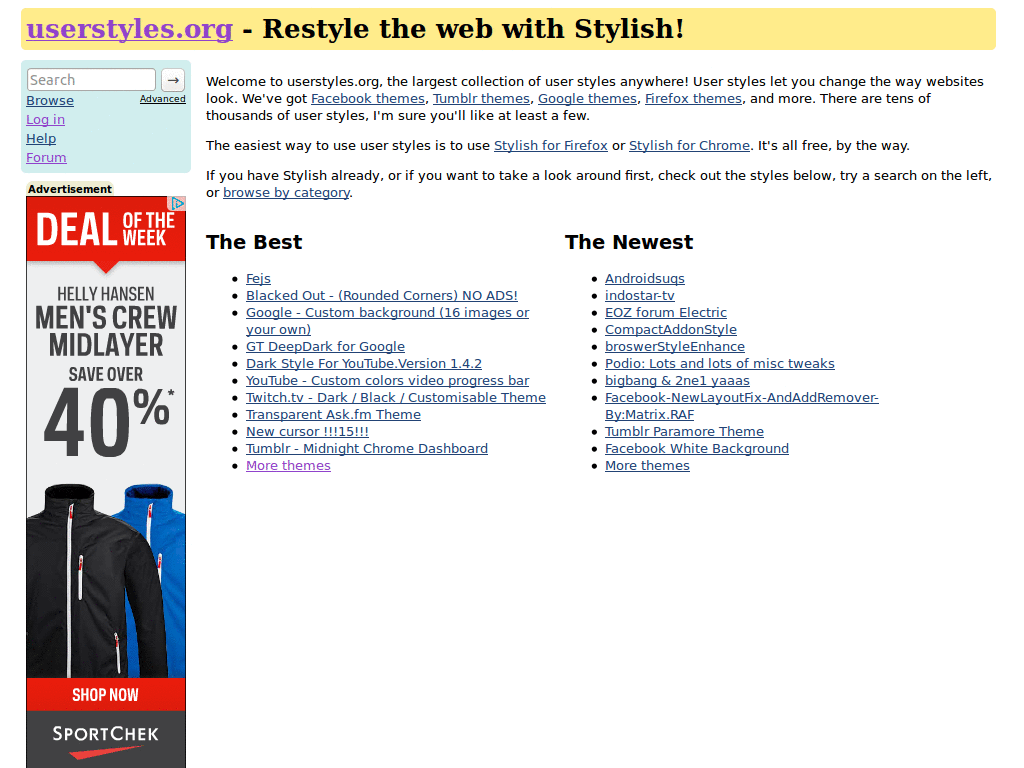
Task: Open indostar-tv style
Action: 639,296
